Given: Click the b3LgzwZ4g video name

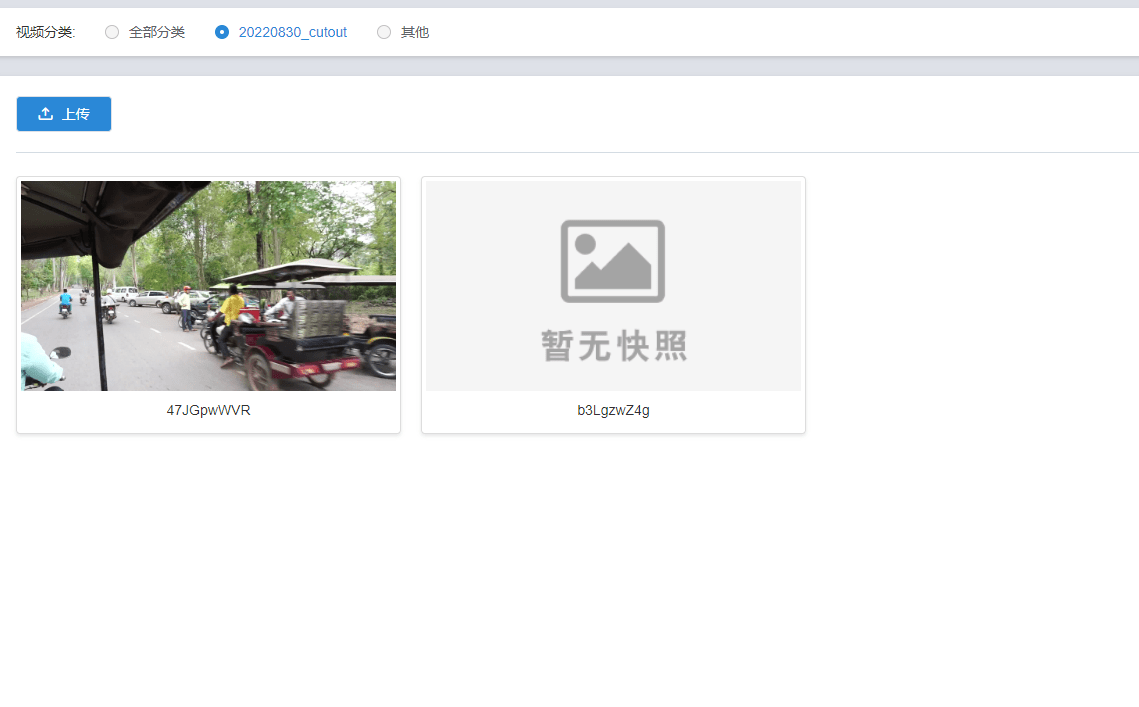Looking at the screenshot, I should coord(613,411).
